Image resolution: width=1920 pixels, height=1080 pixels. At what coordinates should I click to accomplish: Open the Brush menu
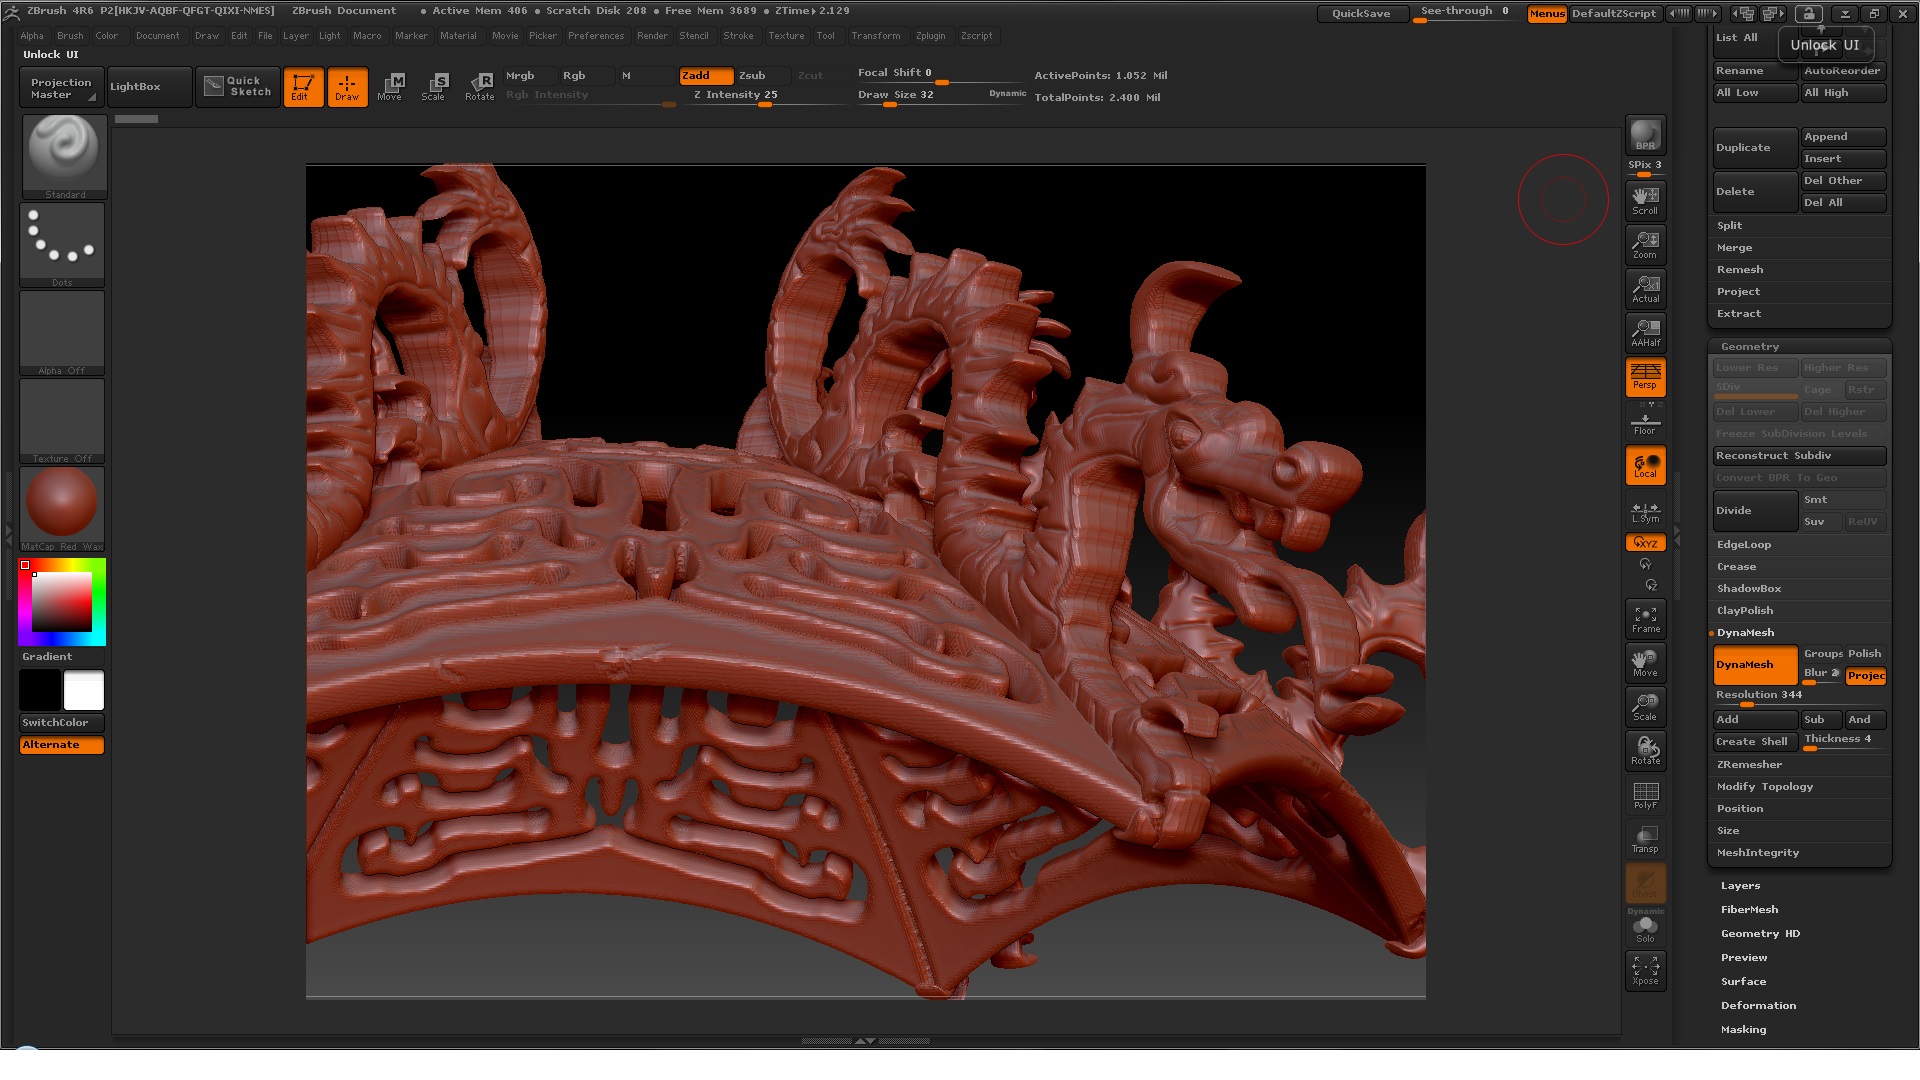point(70,36)
